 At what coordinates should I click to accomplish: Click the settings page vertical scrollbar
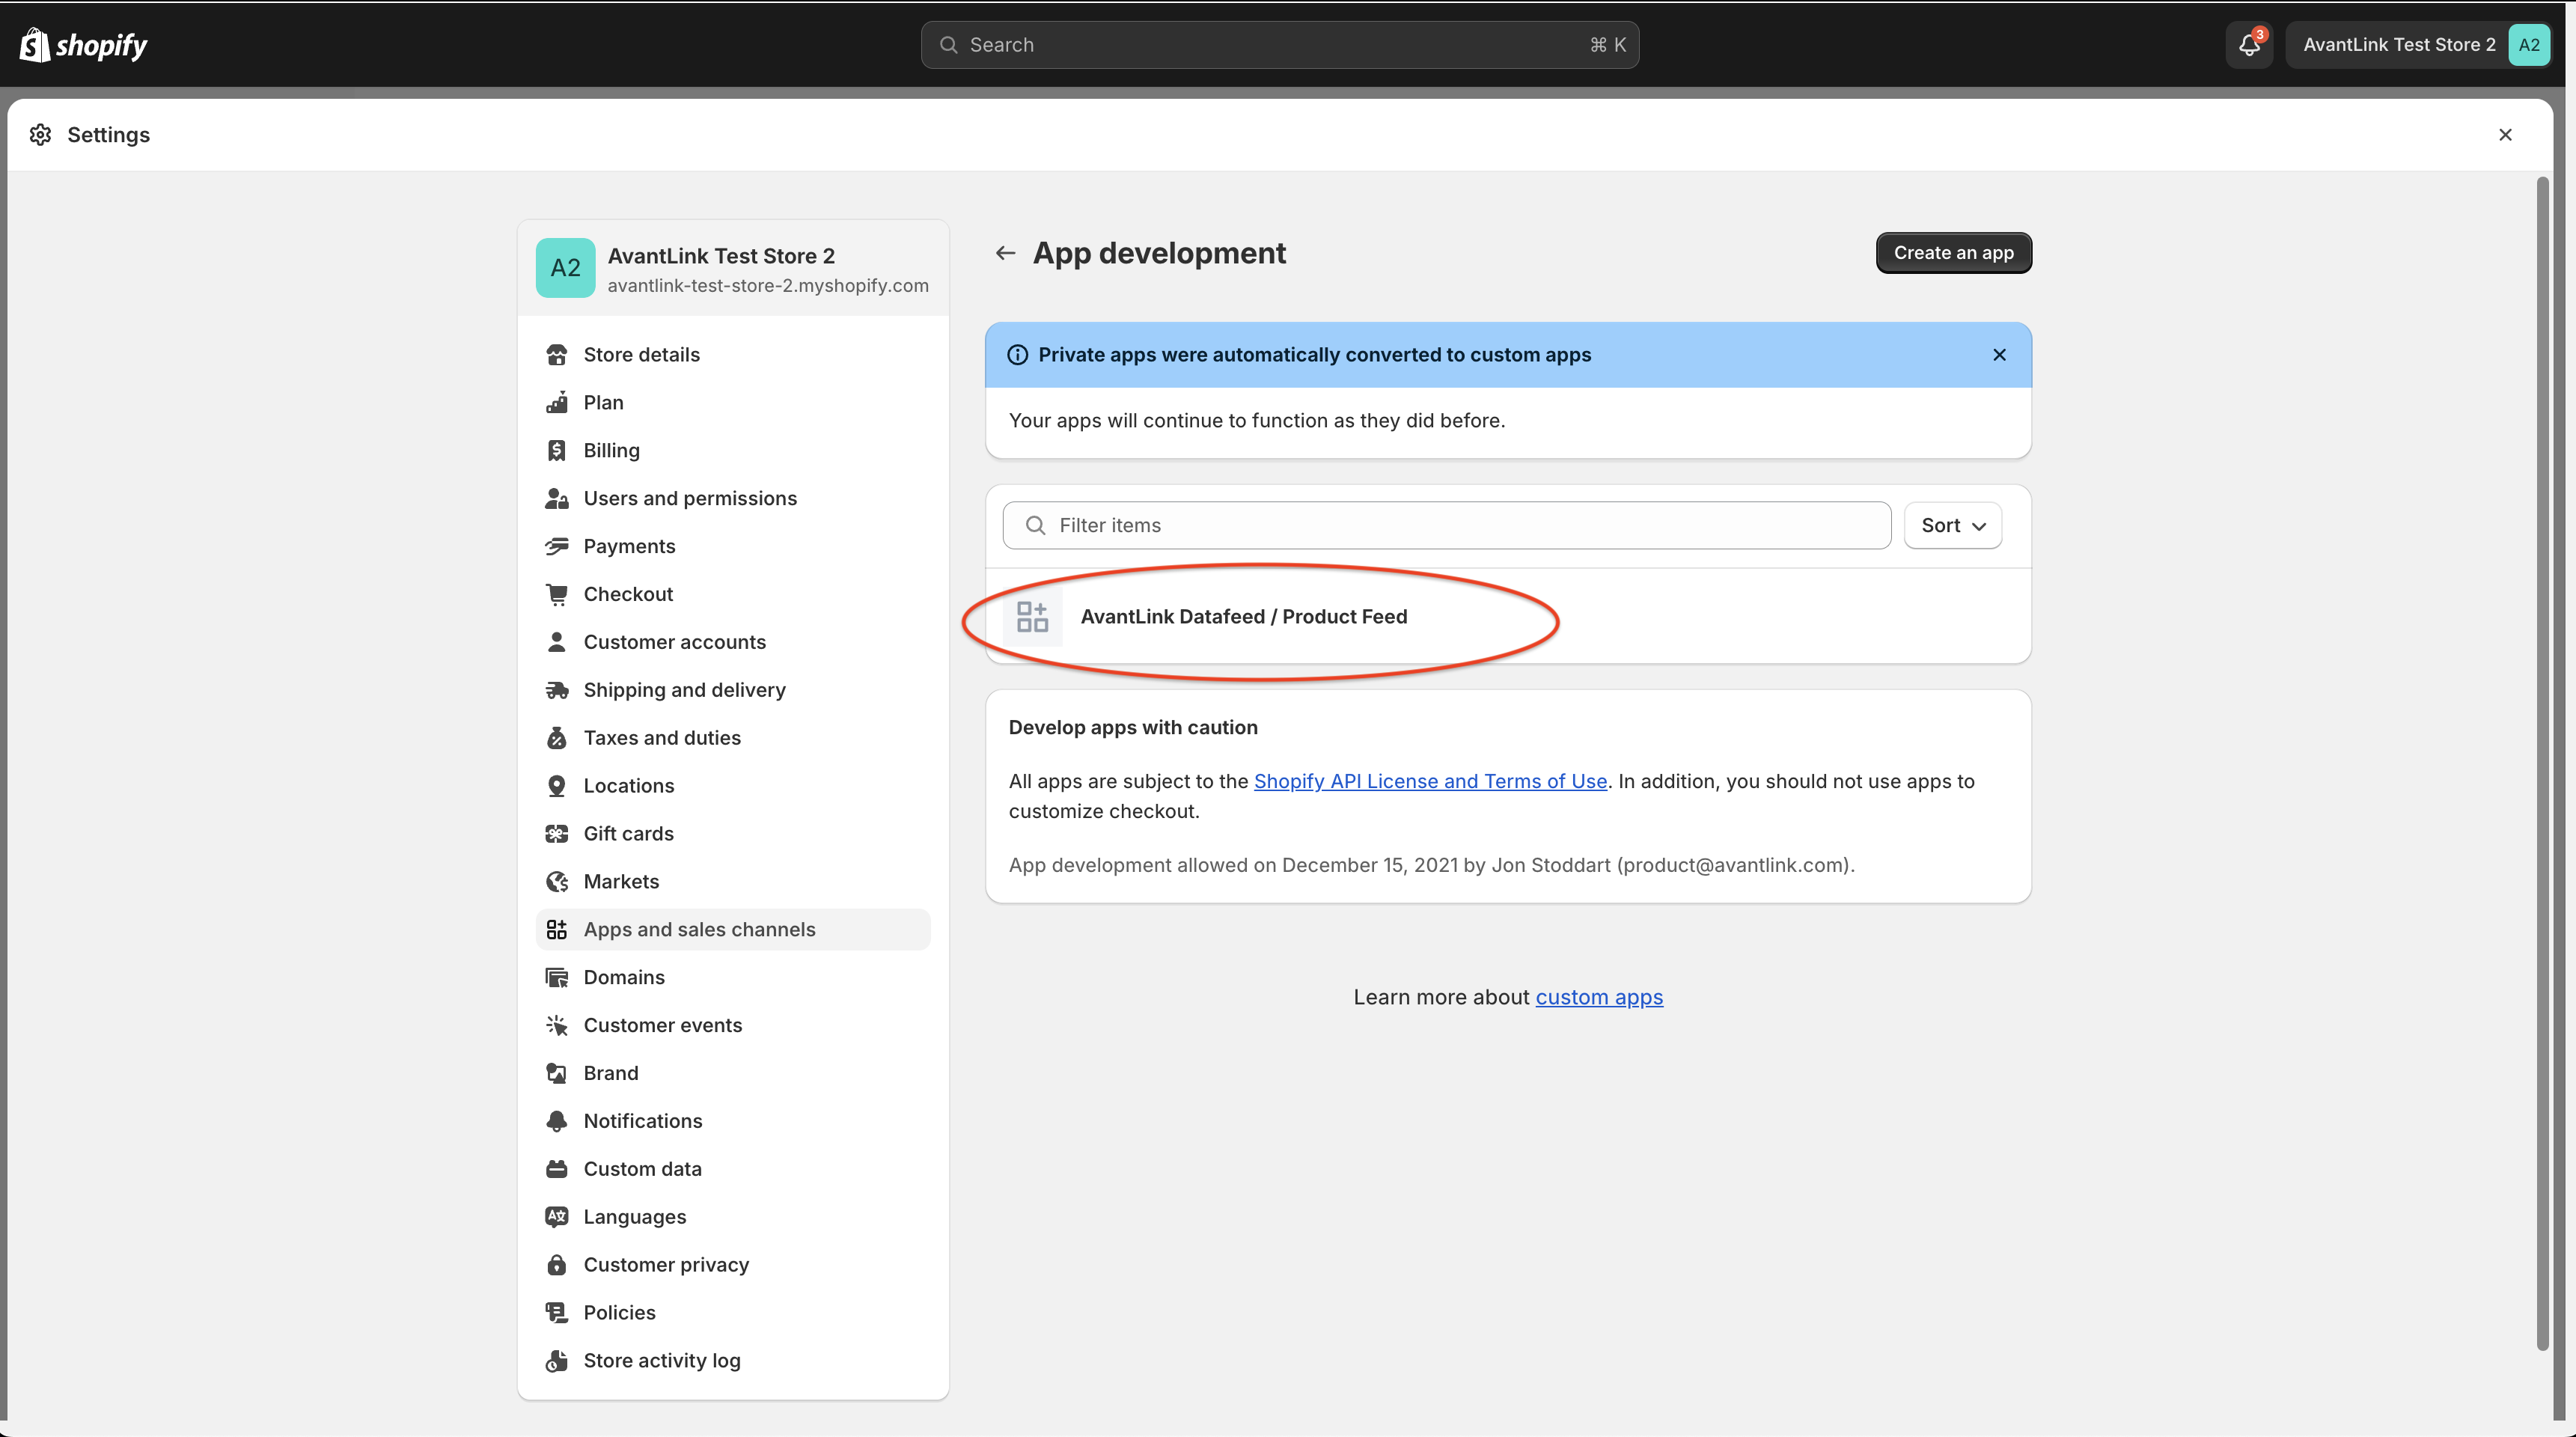point(2542,765)
